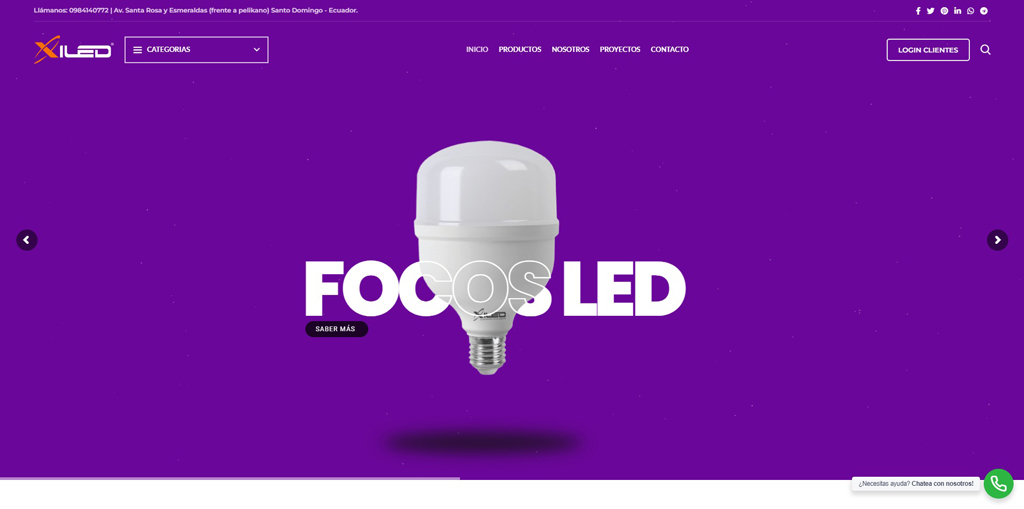This screenshot has width=1024, height=509.
Task: Click the Saber Más button
Action: (336, 329)
